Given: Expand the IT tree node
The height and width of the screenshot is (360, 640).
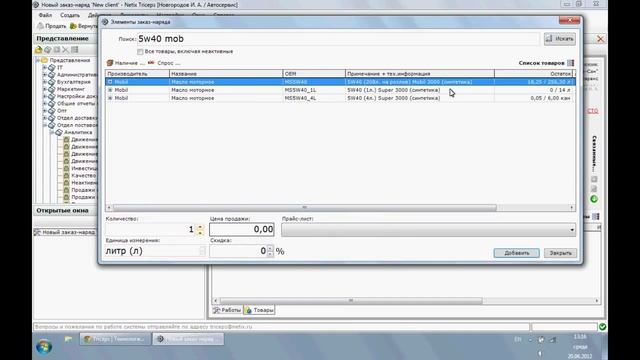Looking at the screenshot, I should coord(45,67).
